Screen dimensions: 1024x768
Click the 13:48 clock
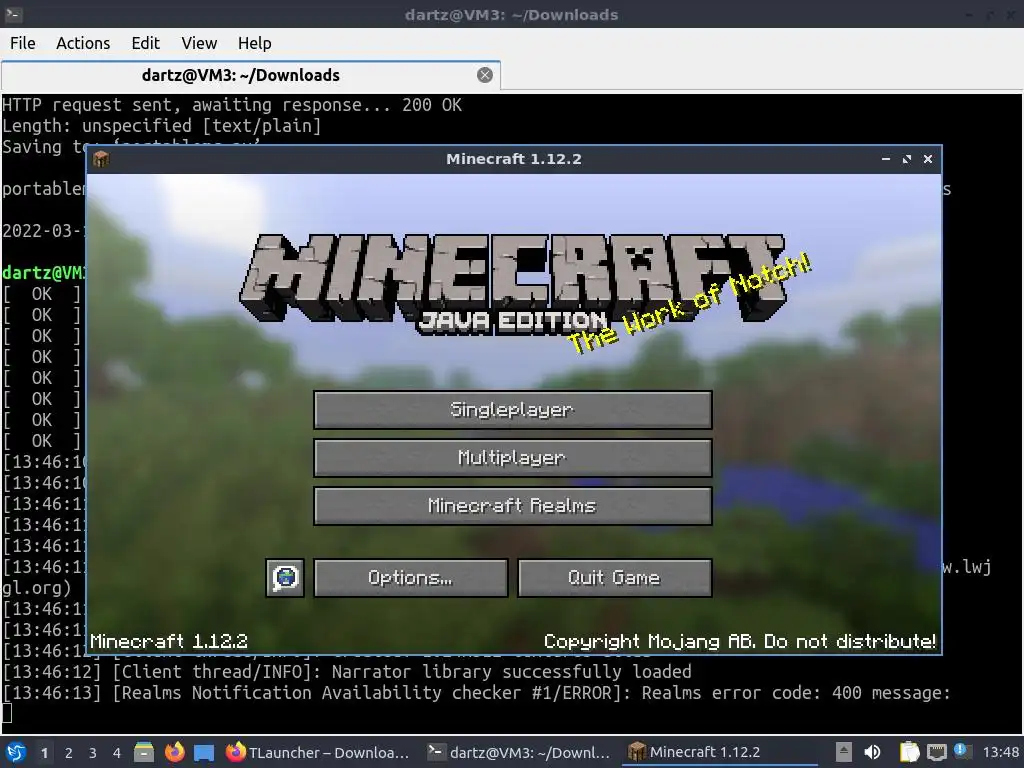click(x=1000, y=752)
